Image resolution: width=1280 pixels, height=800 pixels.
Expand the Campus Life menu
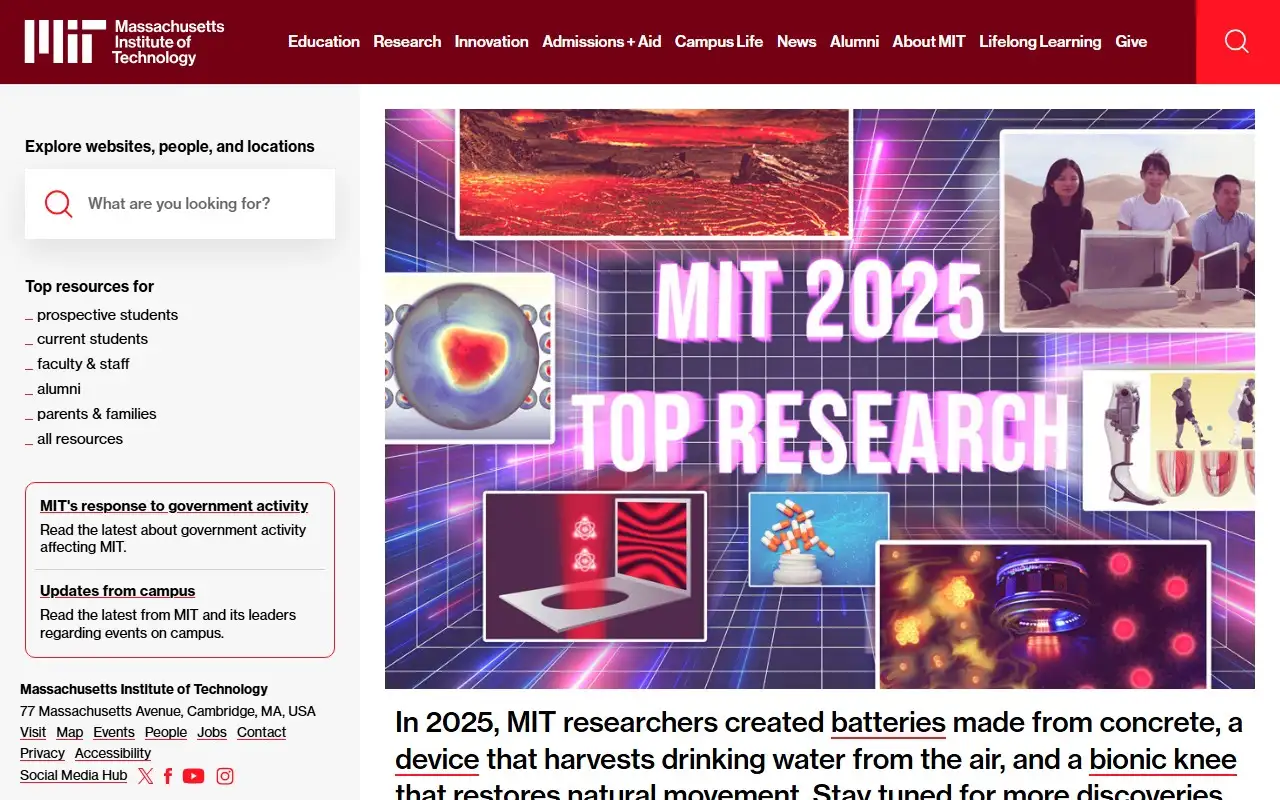[718, 41]
